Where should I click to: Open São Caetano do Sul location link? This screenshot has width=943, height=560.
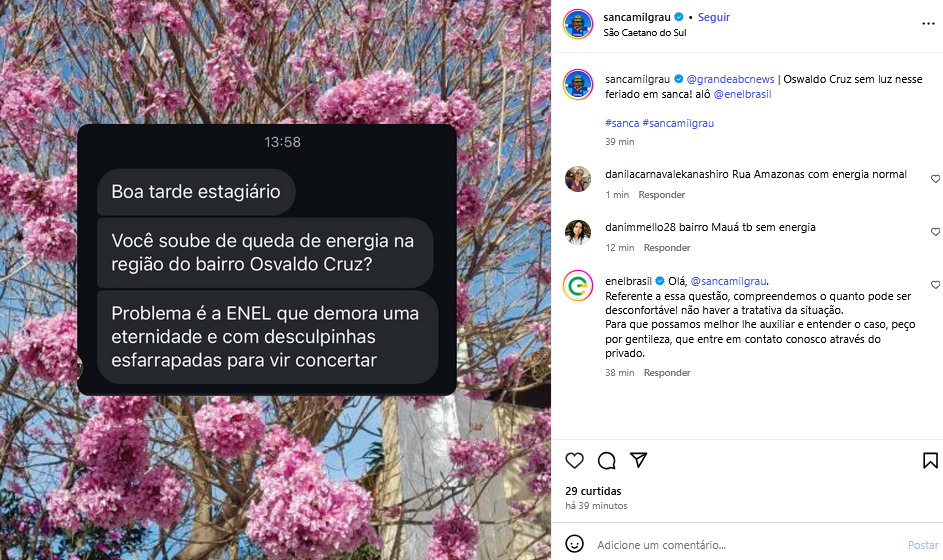[645, 32]
